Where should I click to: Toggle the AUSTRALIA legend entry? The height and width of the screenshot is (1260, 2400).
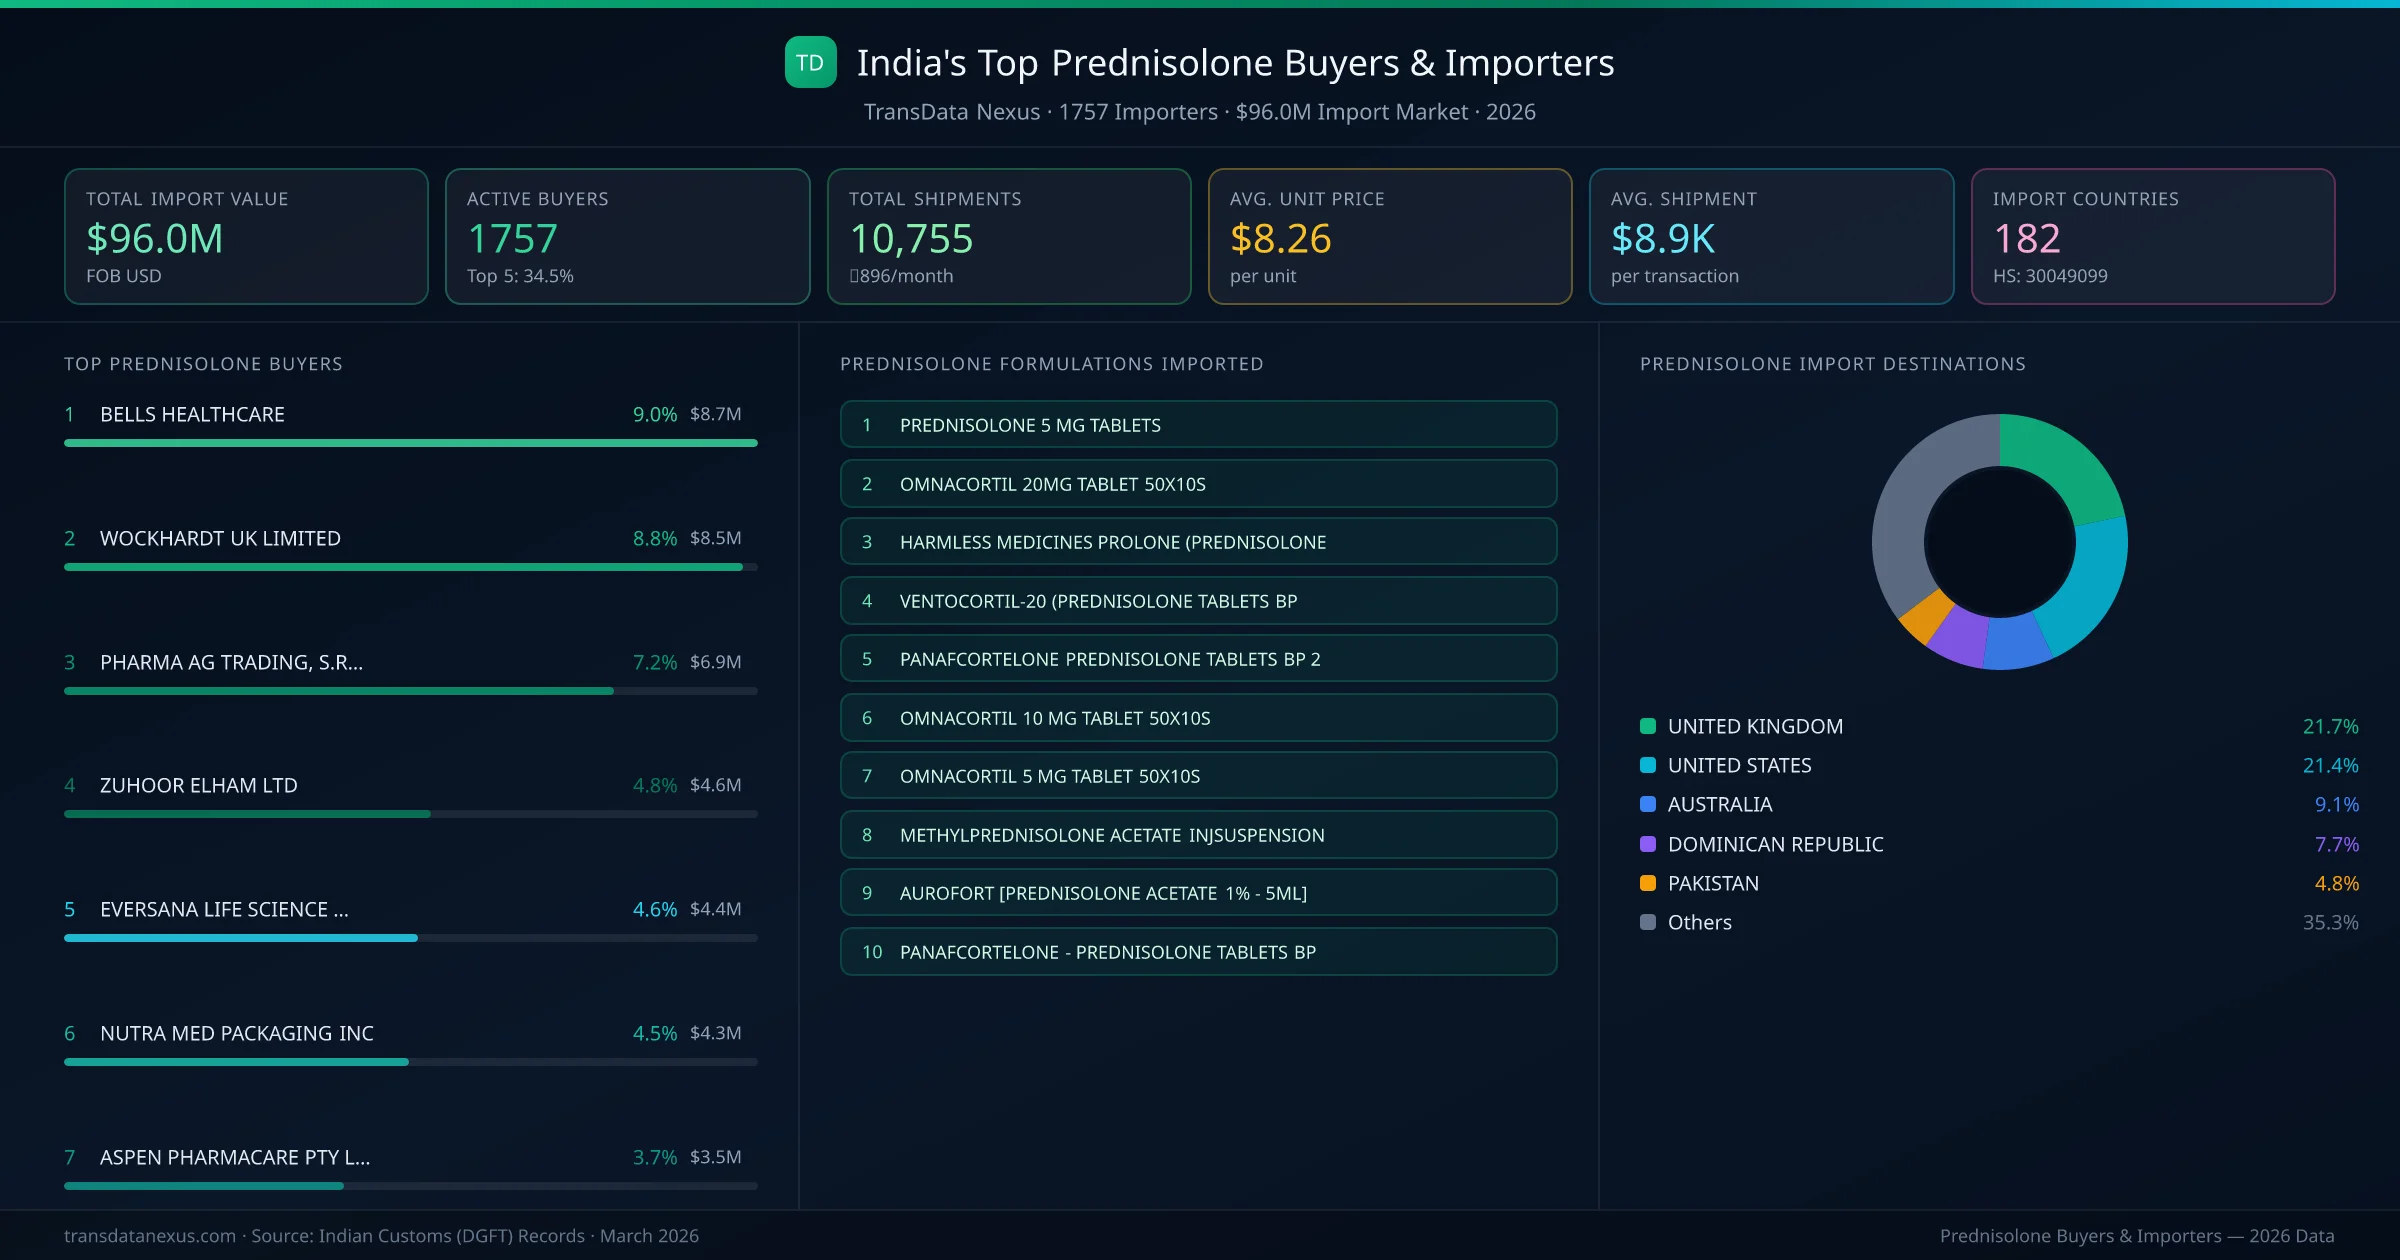pyautogui.click(x=1720, y=804)
